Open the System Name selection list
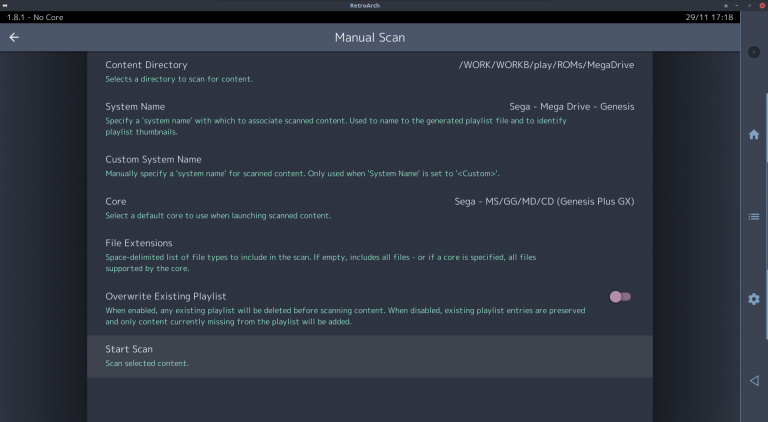The image size is (768, 422). click(369, 118)
